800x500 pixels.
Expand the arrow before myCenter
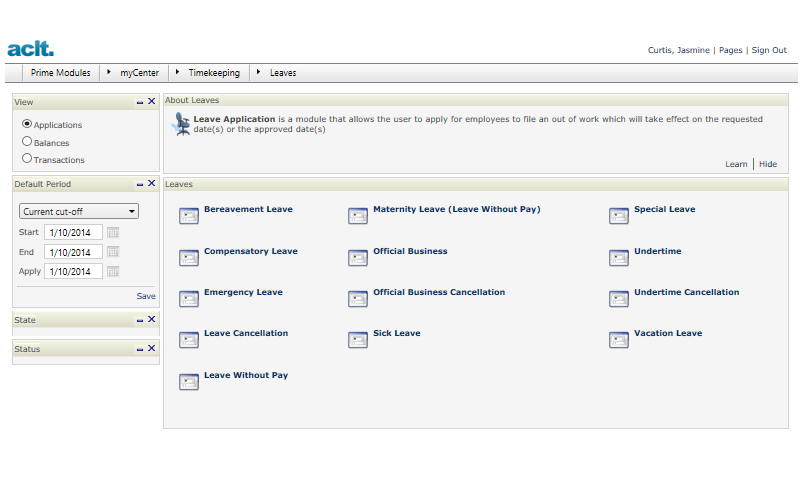click(109, 72)
